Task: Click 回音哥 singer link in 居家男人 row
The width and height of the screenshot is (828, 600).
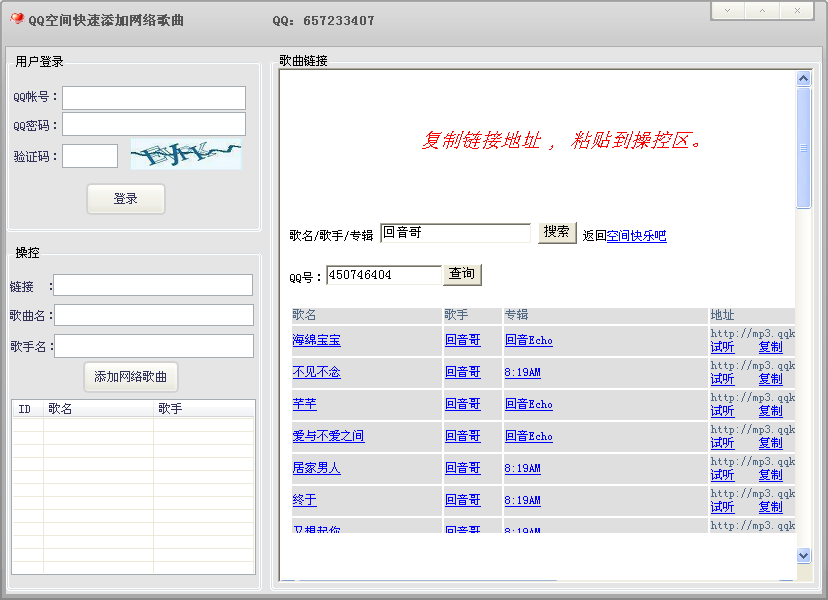Action: (463, 468)
